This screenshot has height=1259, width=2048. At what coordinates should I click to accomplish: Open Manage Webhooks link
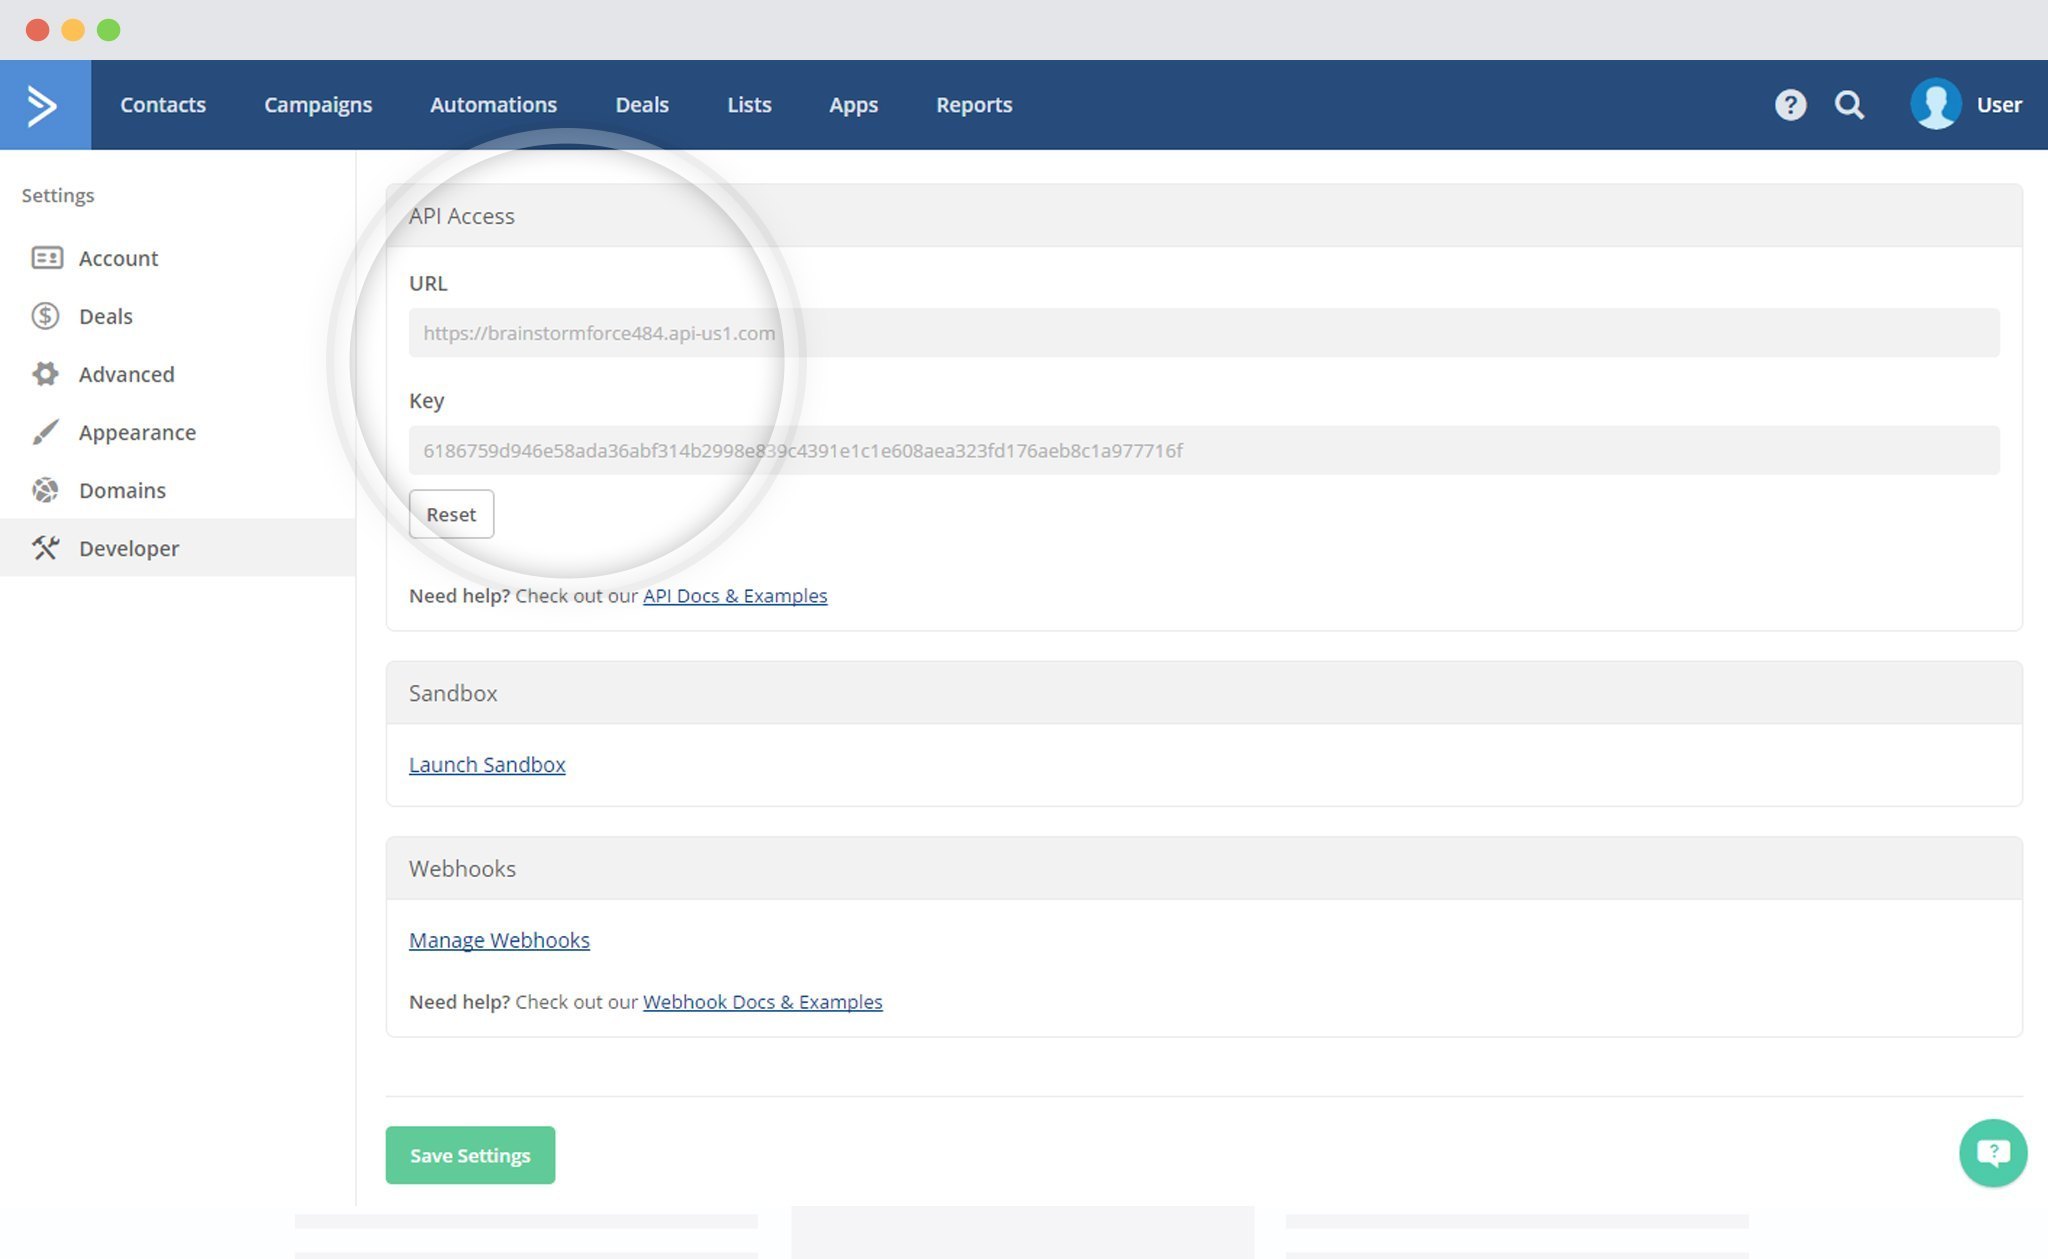pos(499,940)
